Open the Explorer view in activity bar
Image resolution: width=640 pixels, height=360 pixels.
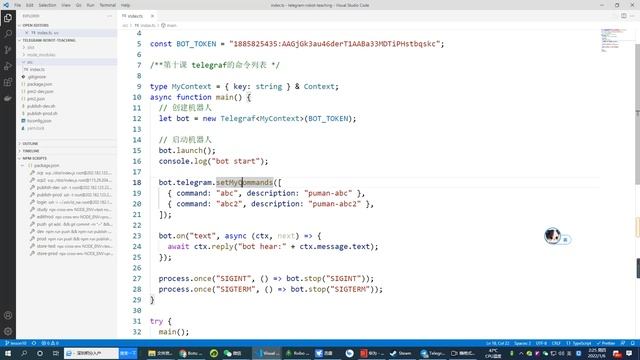pyautogui.click(x=8, y=18)
